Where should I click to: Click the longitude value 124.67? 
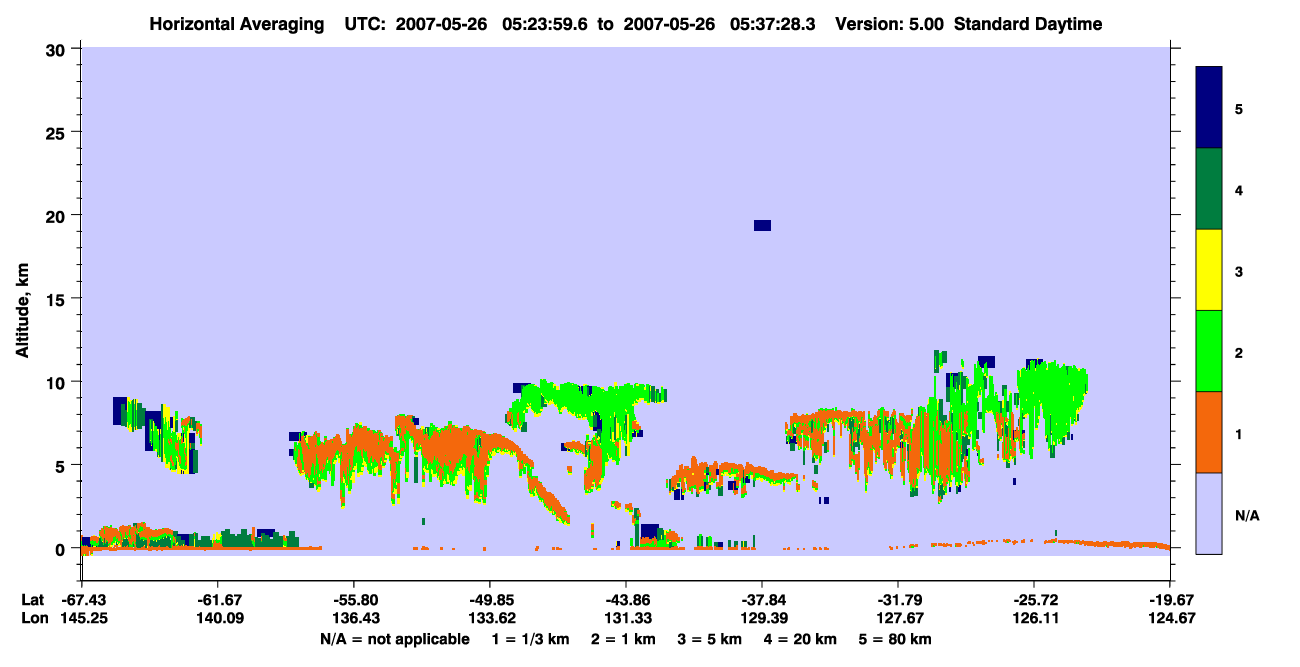[1170, 618]
